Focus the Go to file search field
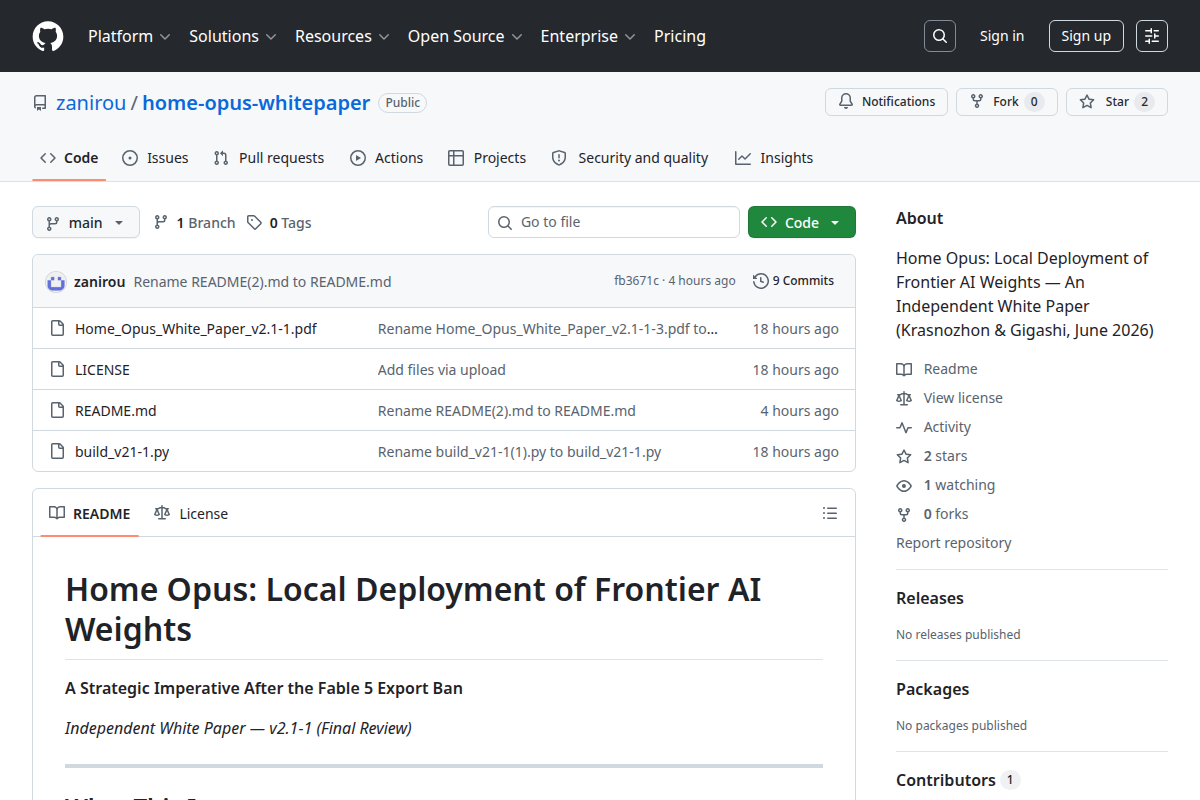 click(x=614, y=222)
